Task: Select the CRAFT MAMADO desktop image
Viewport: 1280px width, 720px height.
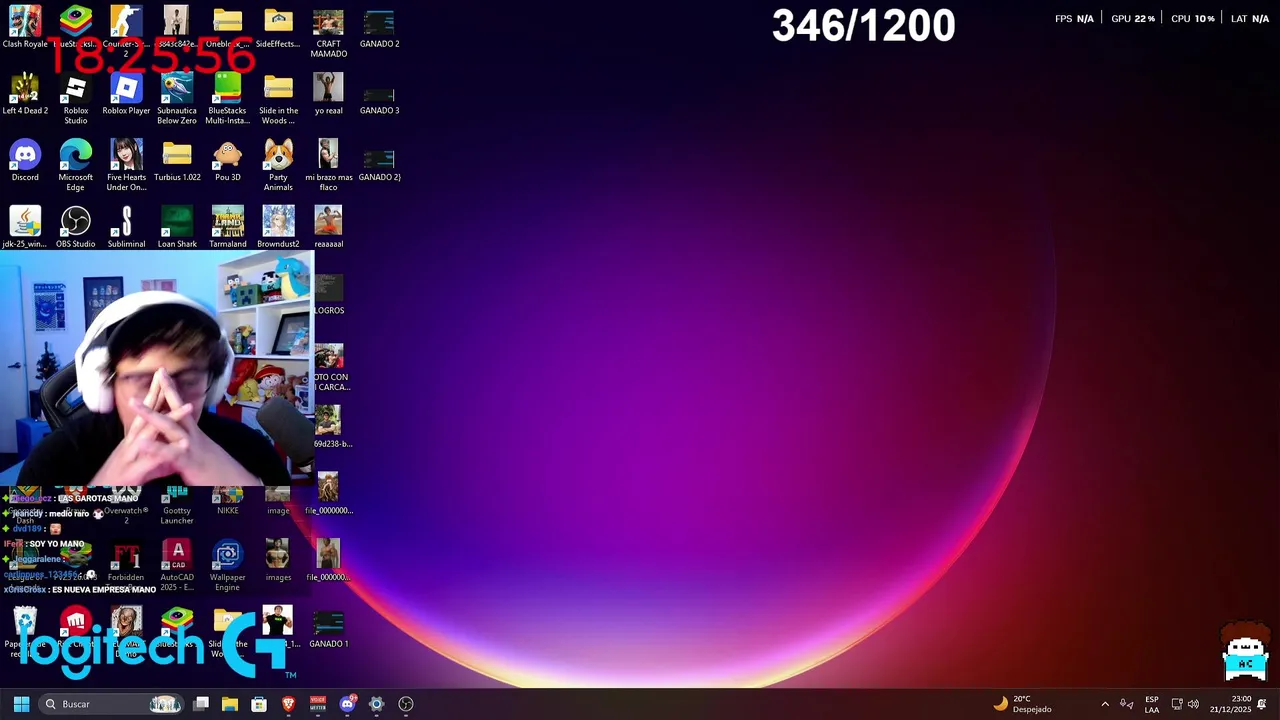Action: click(x=328, y=33)
